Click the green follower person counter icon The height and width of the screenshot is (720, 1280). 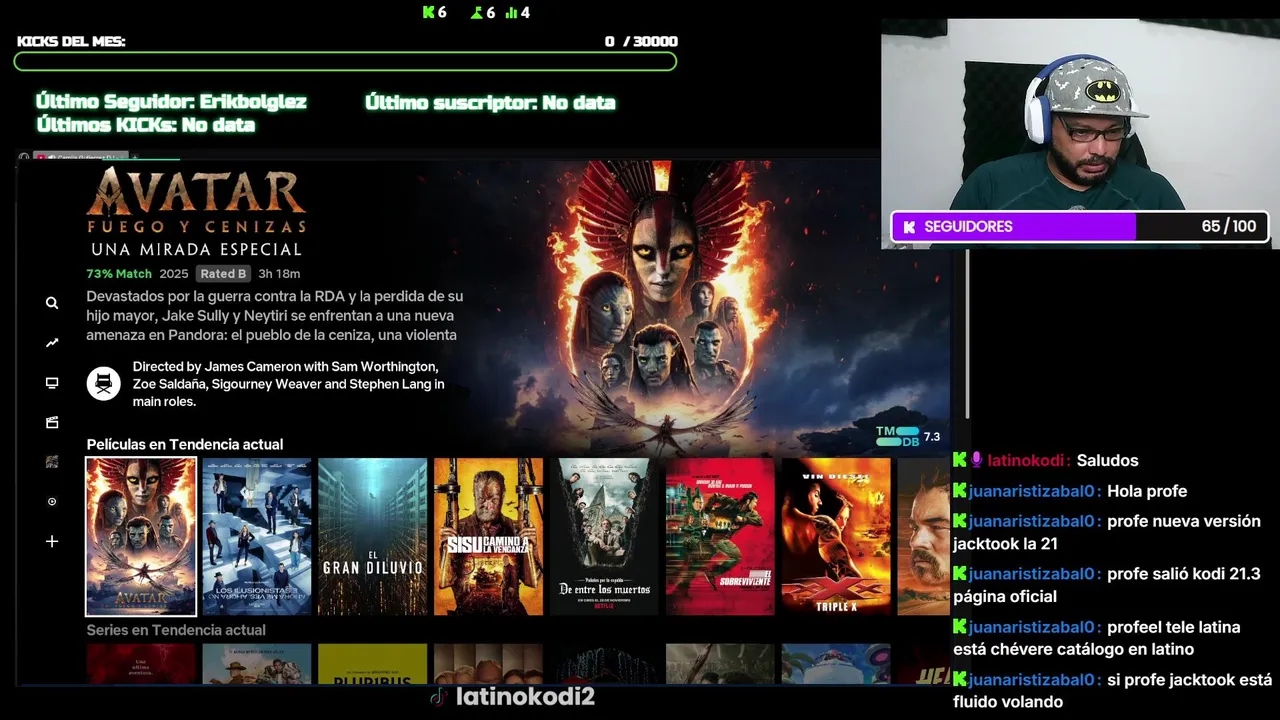tap(477, 12)
